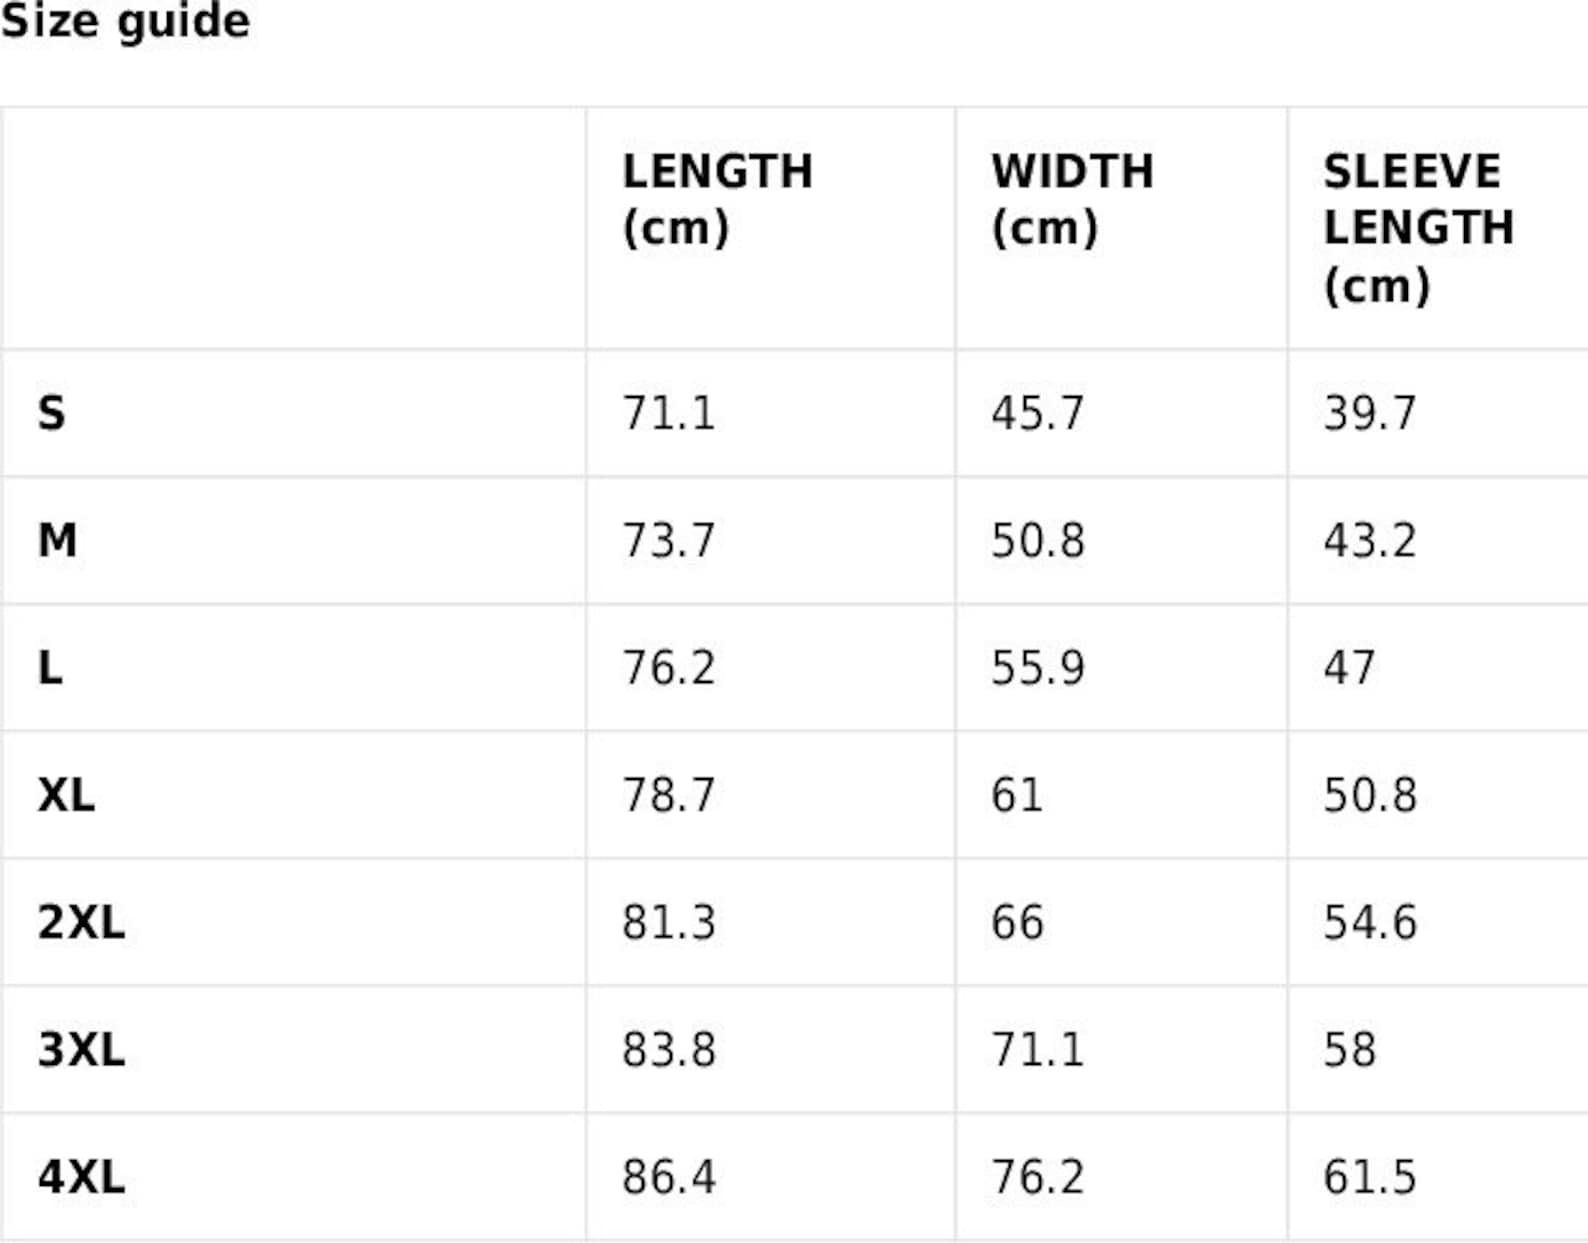Click the 2XL size row label

pyautogui.click(x=81, y=922)
